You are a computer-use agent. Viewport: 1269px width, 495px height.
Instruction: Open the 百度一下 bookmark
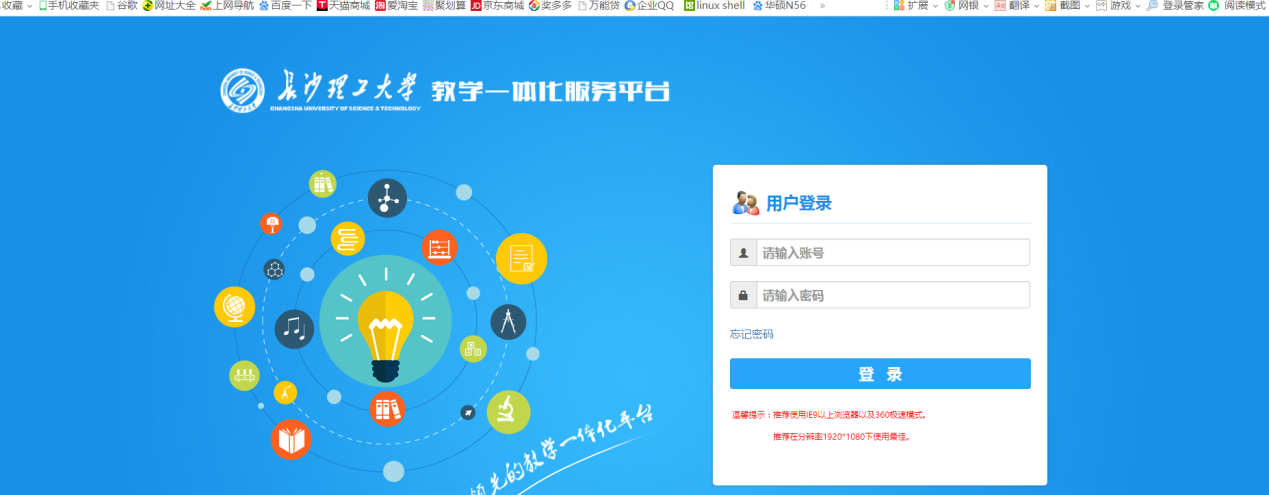tap(285, 6)
